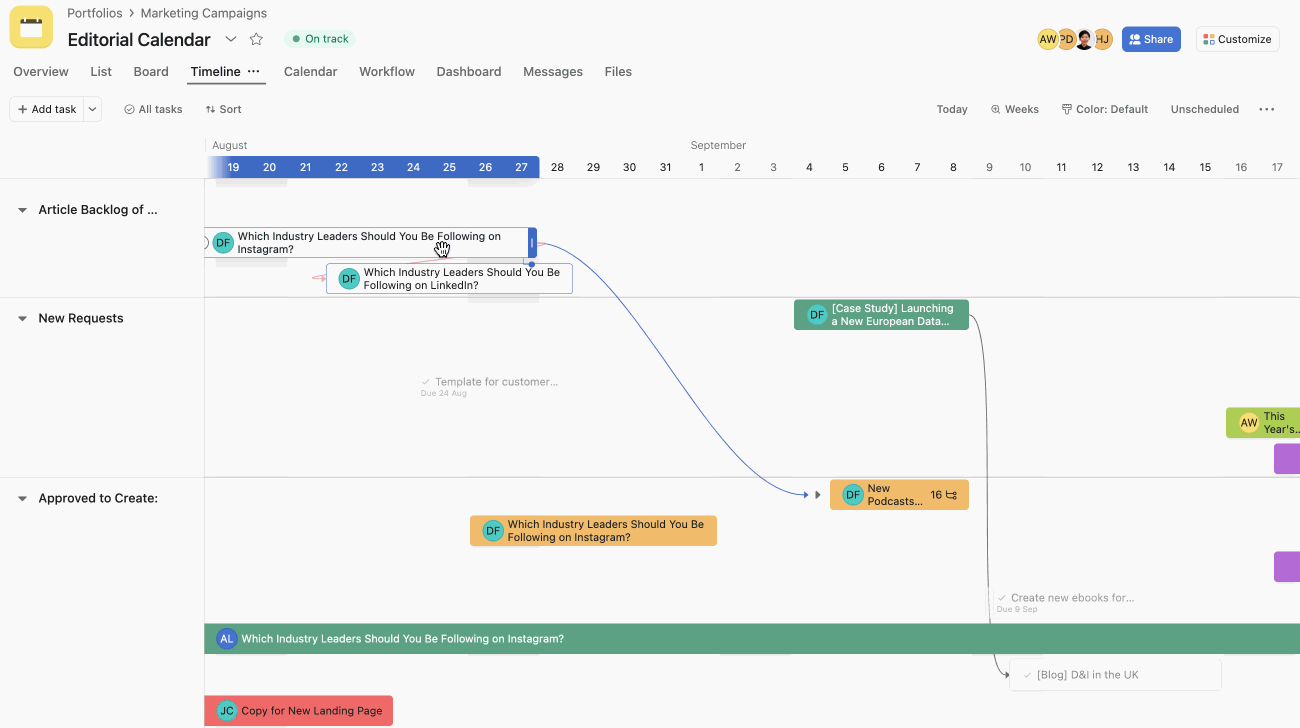
Task: Click the Share button
Action: (1150, 39)
